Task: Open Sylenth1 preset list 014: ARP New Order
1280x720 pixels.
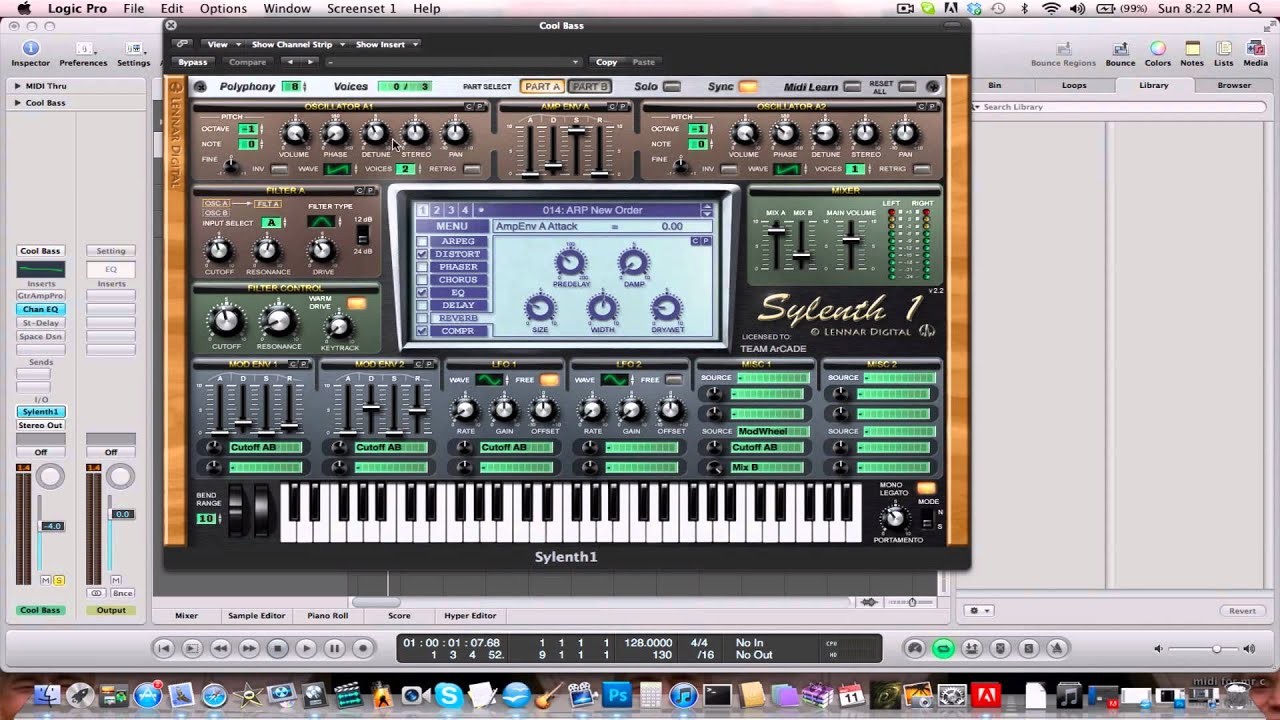Action: point(594,210)
